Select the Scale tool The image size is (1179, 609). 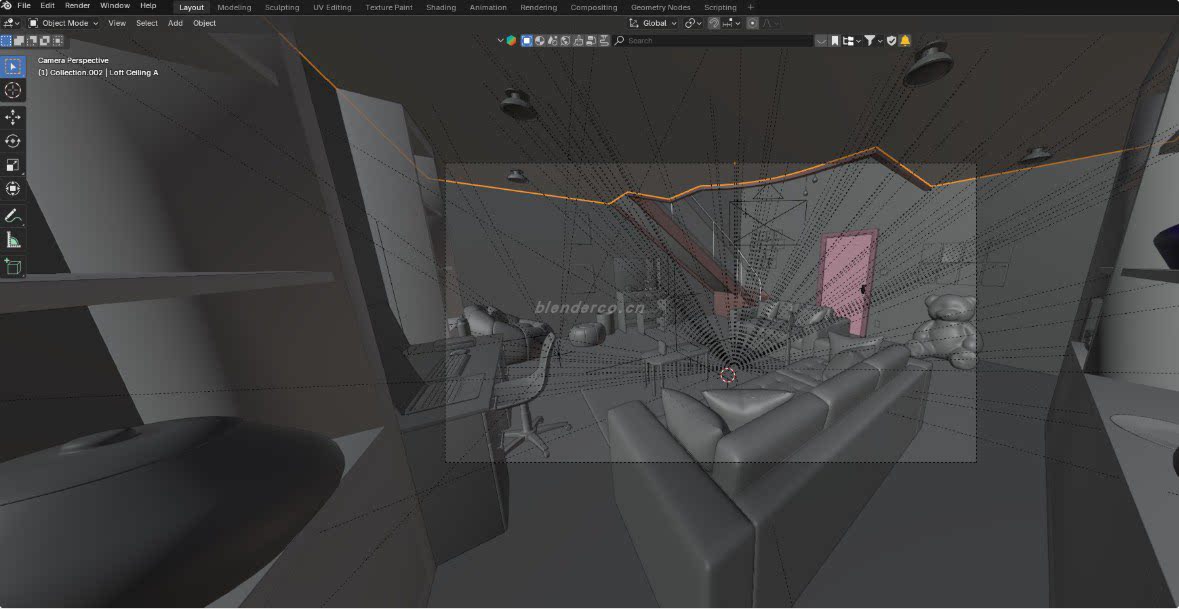pos(13,165)
